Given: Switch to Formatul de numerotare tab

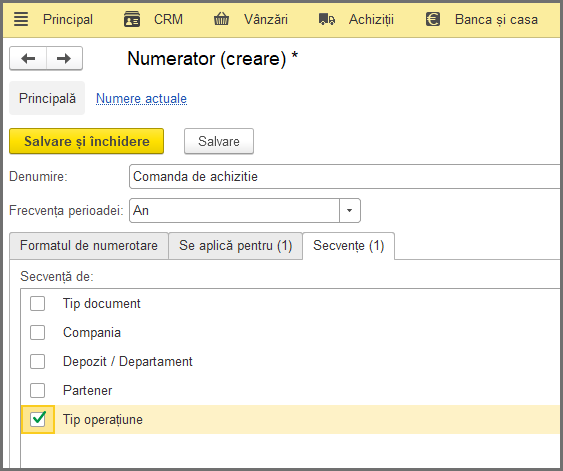Looking at the screenshot, I should pos(89,246).
